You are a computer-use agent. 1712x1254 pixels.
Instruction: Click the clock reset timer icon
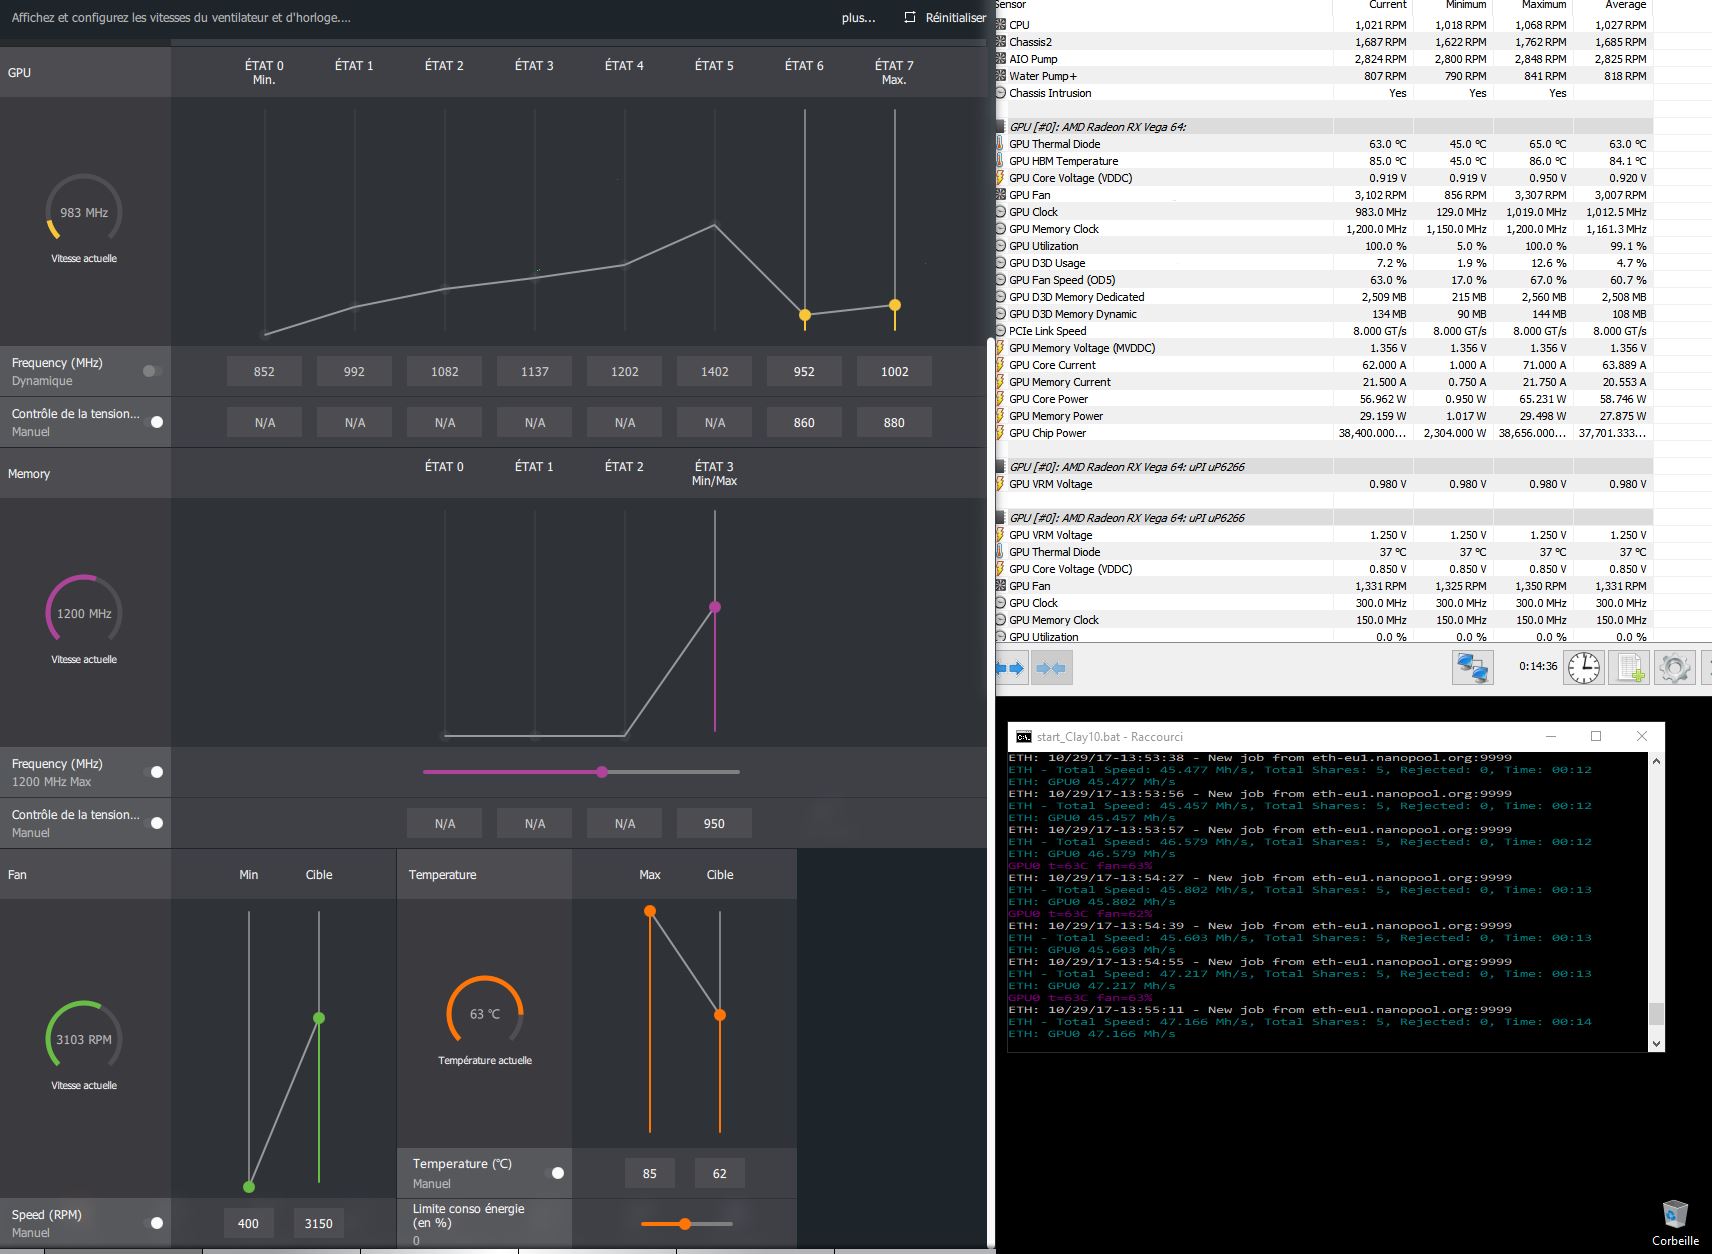(x=1583, y=667)
